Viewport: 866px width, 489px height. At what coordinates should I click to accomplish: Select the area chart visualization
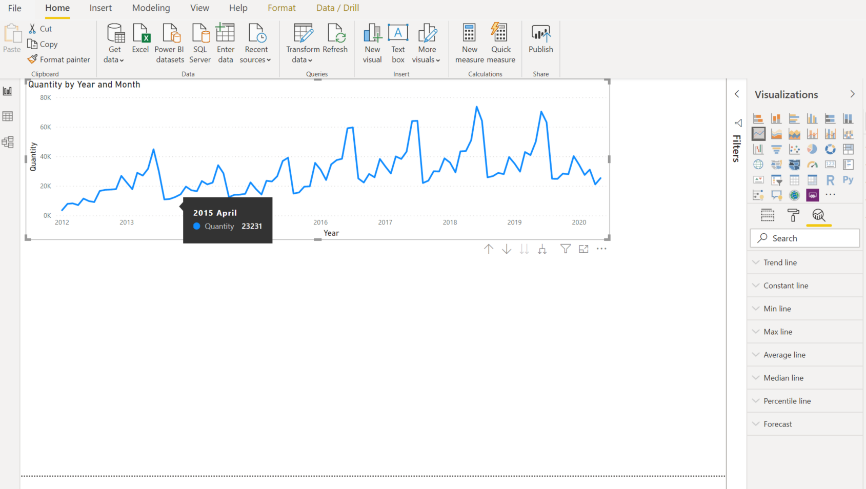point(776,134)
